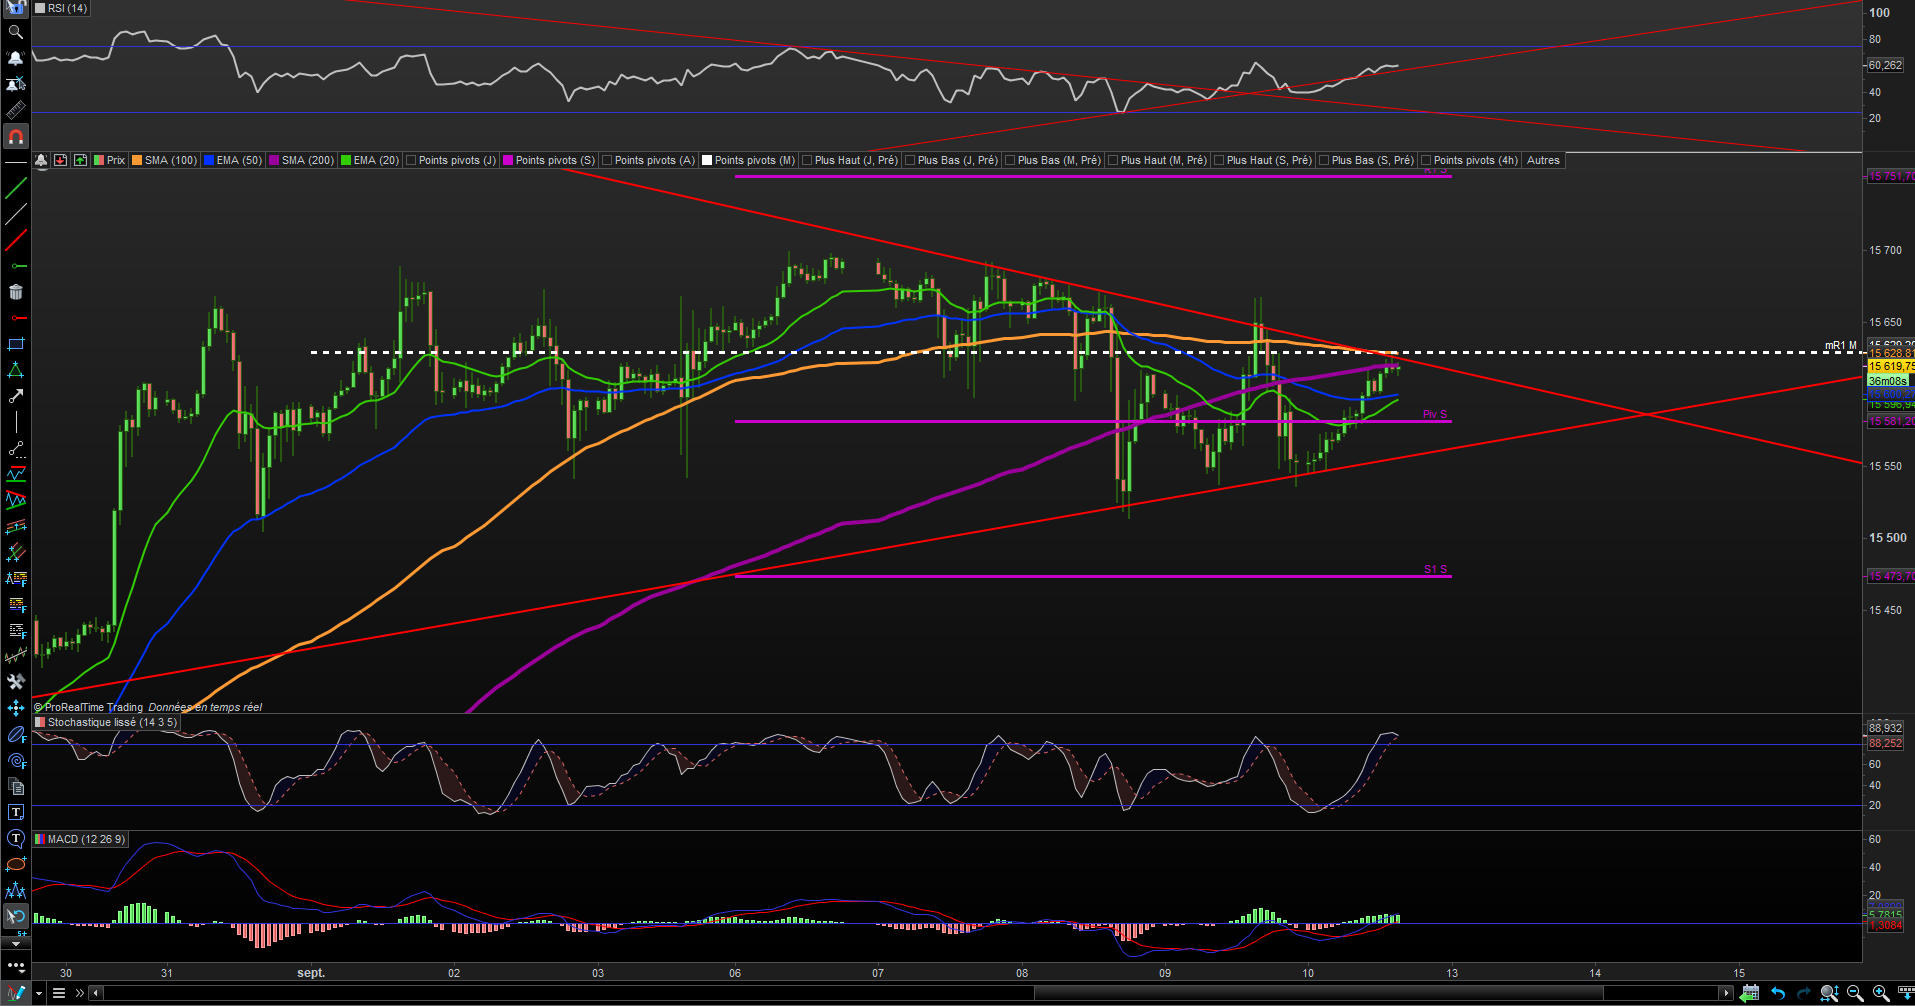Image resolution: width=1915 pixels, height=1006 pixels.
Task: Select the text box annotation tool
Action: click(15, 812)
